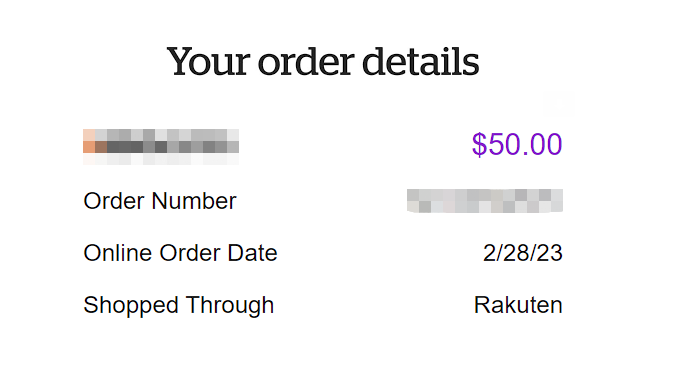
Task: Click the blurred order number value
Action: pos(485,201)
